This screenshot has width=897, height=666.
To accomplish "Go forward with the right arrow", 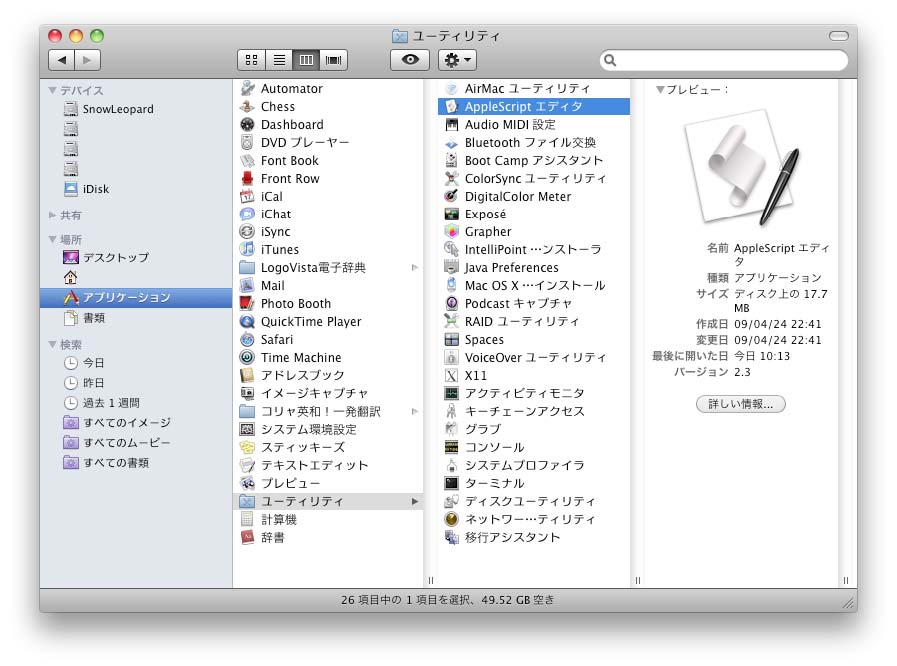I will [87, 60].
